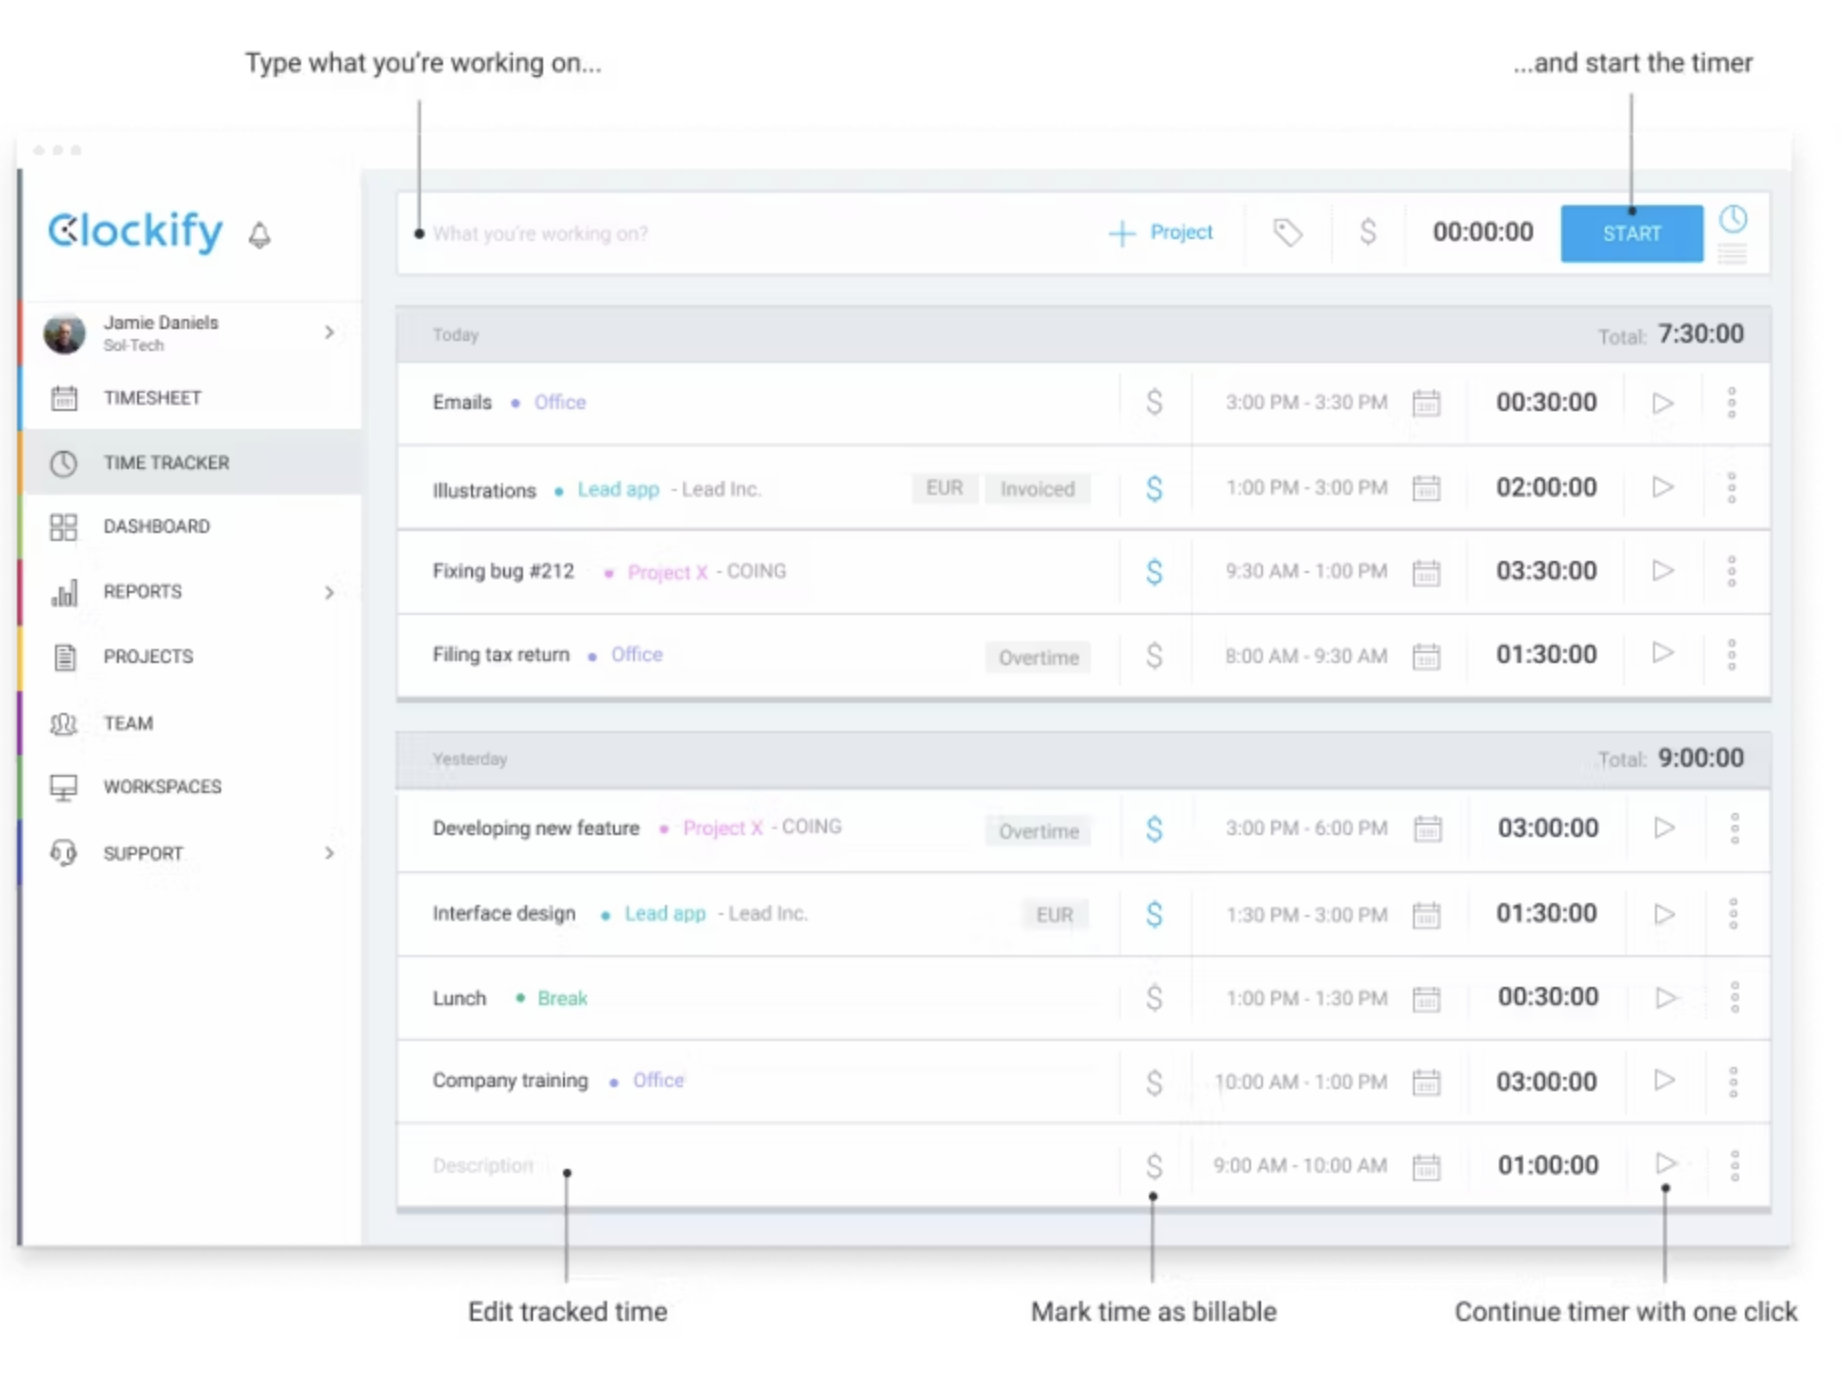
Task: Continue timer for Interface design
Action: point(1664,914)
